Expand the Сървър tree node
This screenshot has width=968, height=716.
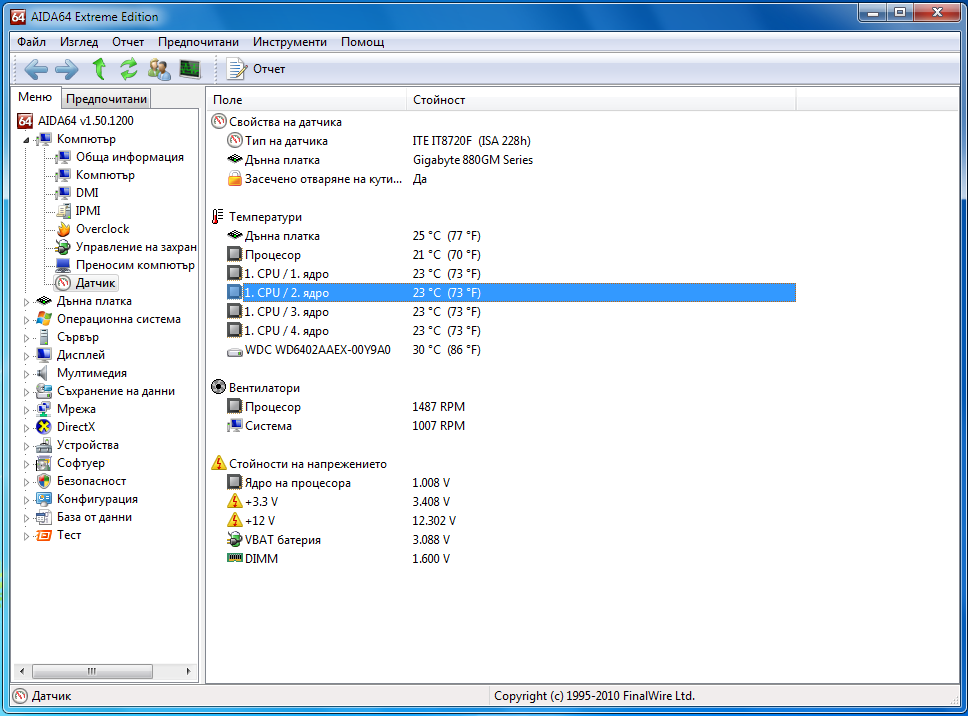coord(27,338)
